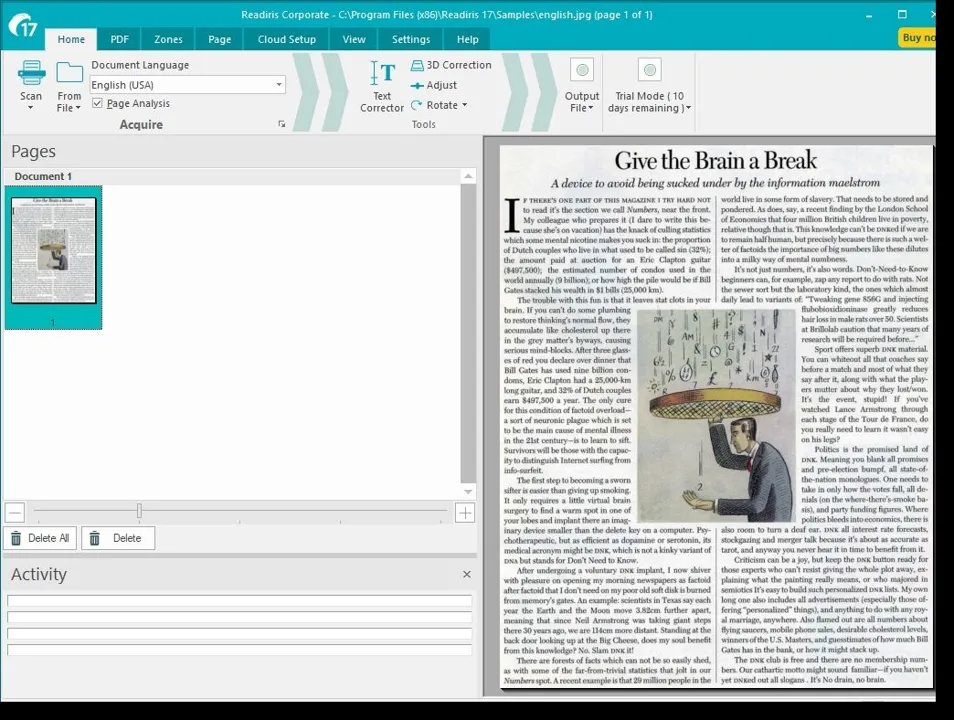
Task: Toggle the Page Analysis checkbox
Action: (x=97, y=103)
